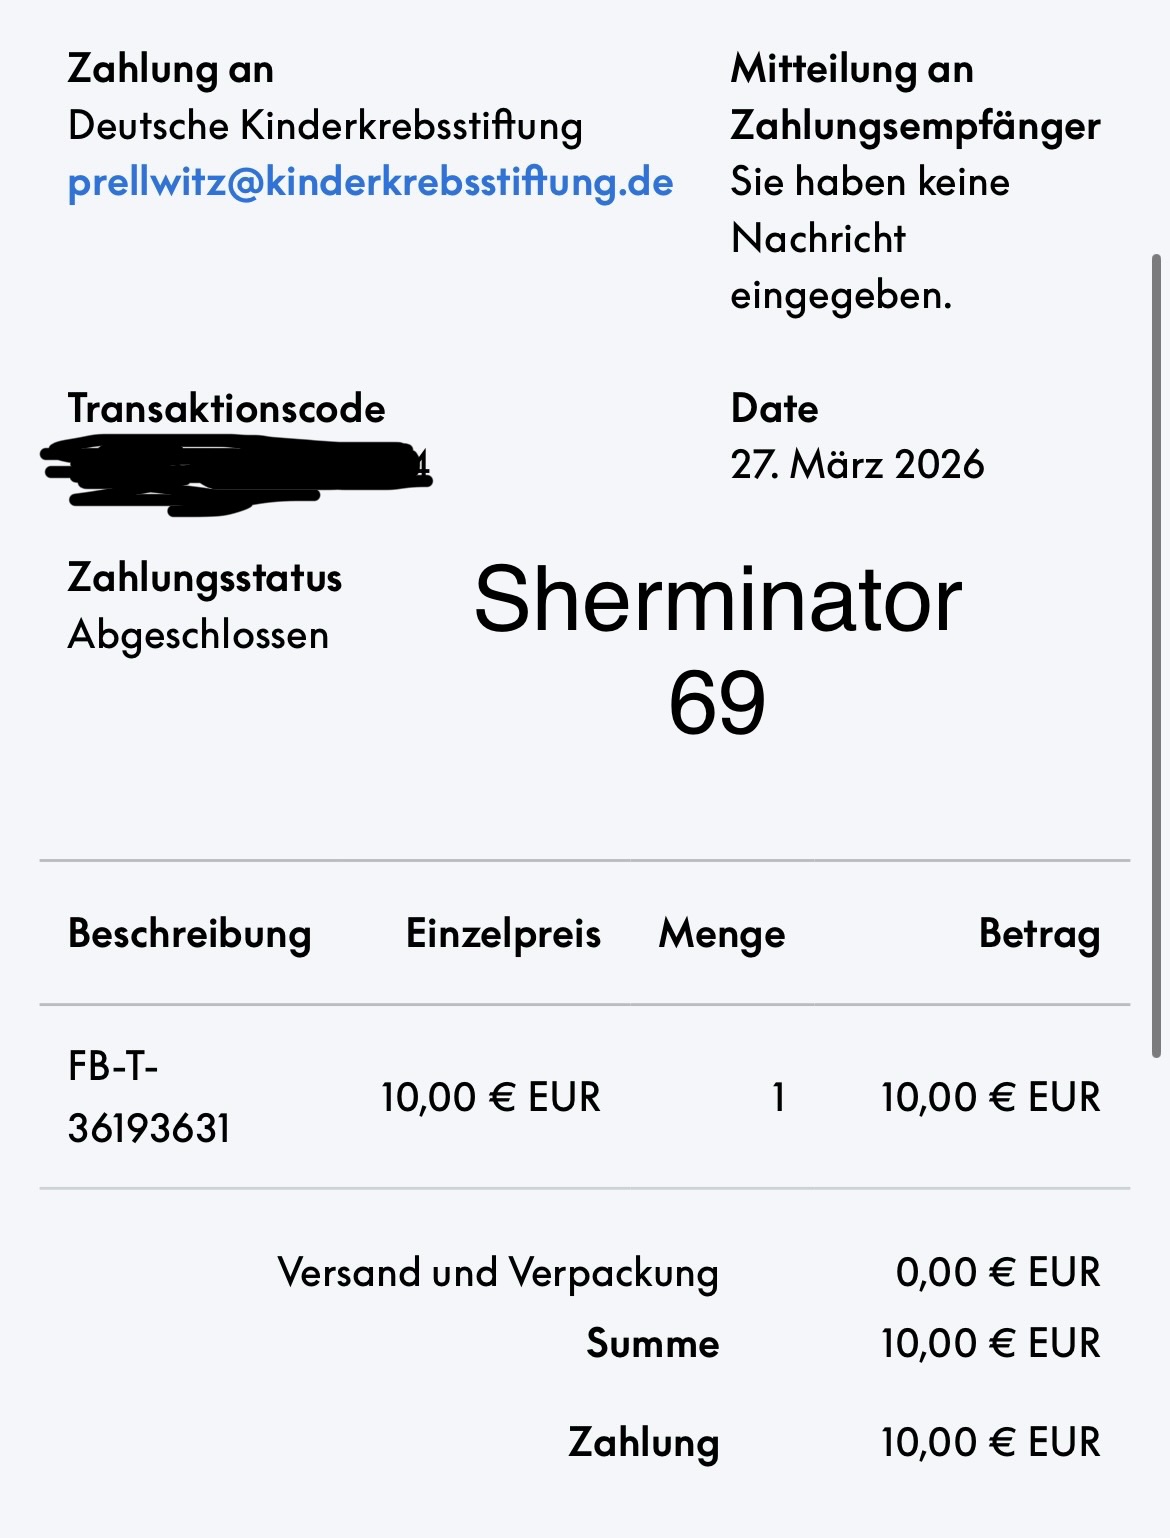Click the vertical scrollbar on the right
This screenshot has height=1538, width=1170.
(x=1156, y=650)
